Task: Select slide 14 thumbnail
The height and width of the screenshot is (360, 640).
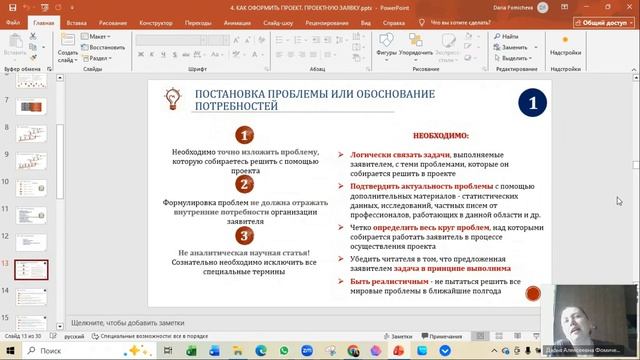Action: pyautogui.click(x=31, y=297)
